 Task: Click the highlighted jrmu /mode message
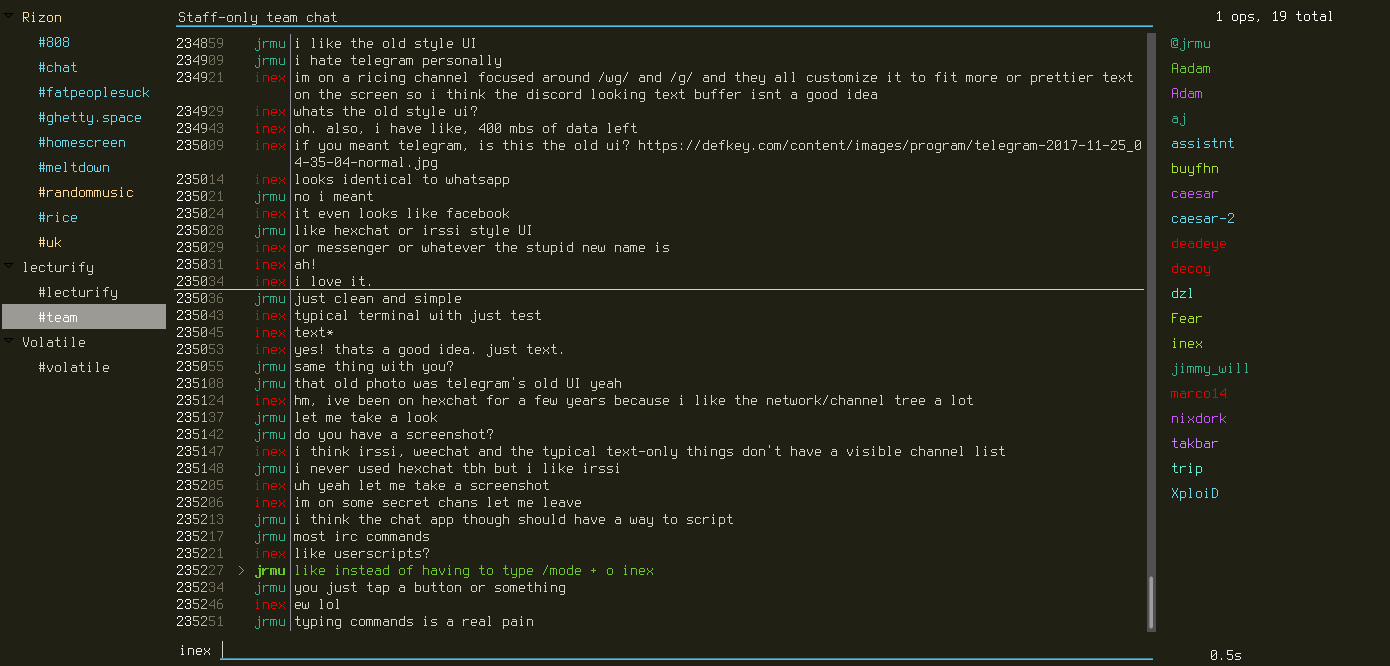[474, 570]
